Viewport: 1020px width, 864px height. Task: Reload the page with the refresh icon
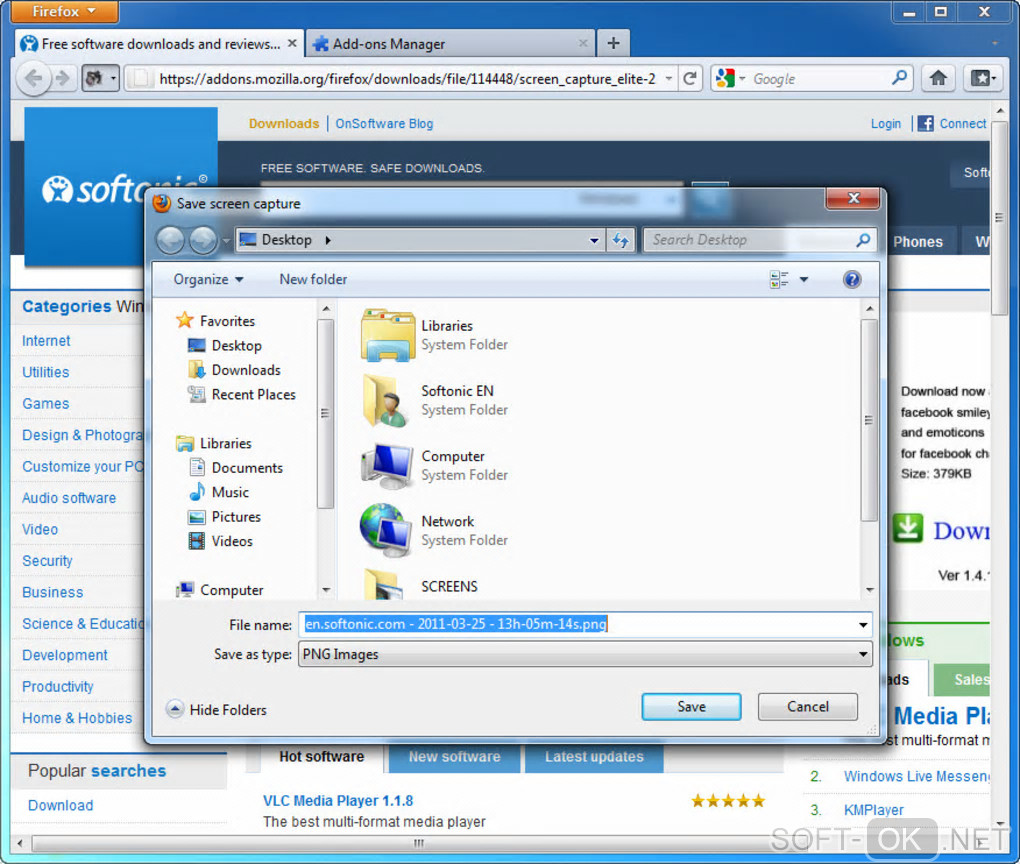(690, 79)
